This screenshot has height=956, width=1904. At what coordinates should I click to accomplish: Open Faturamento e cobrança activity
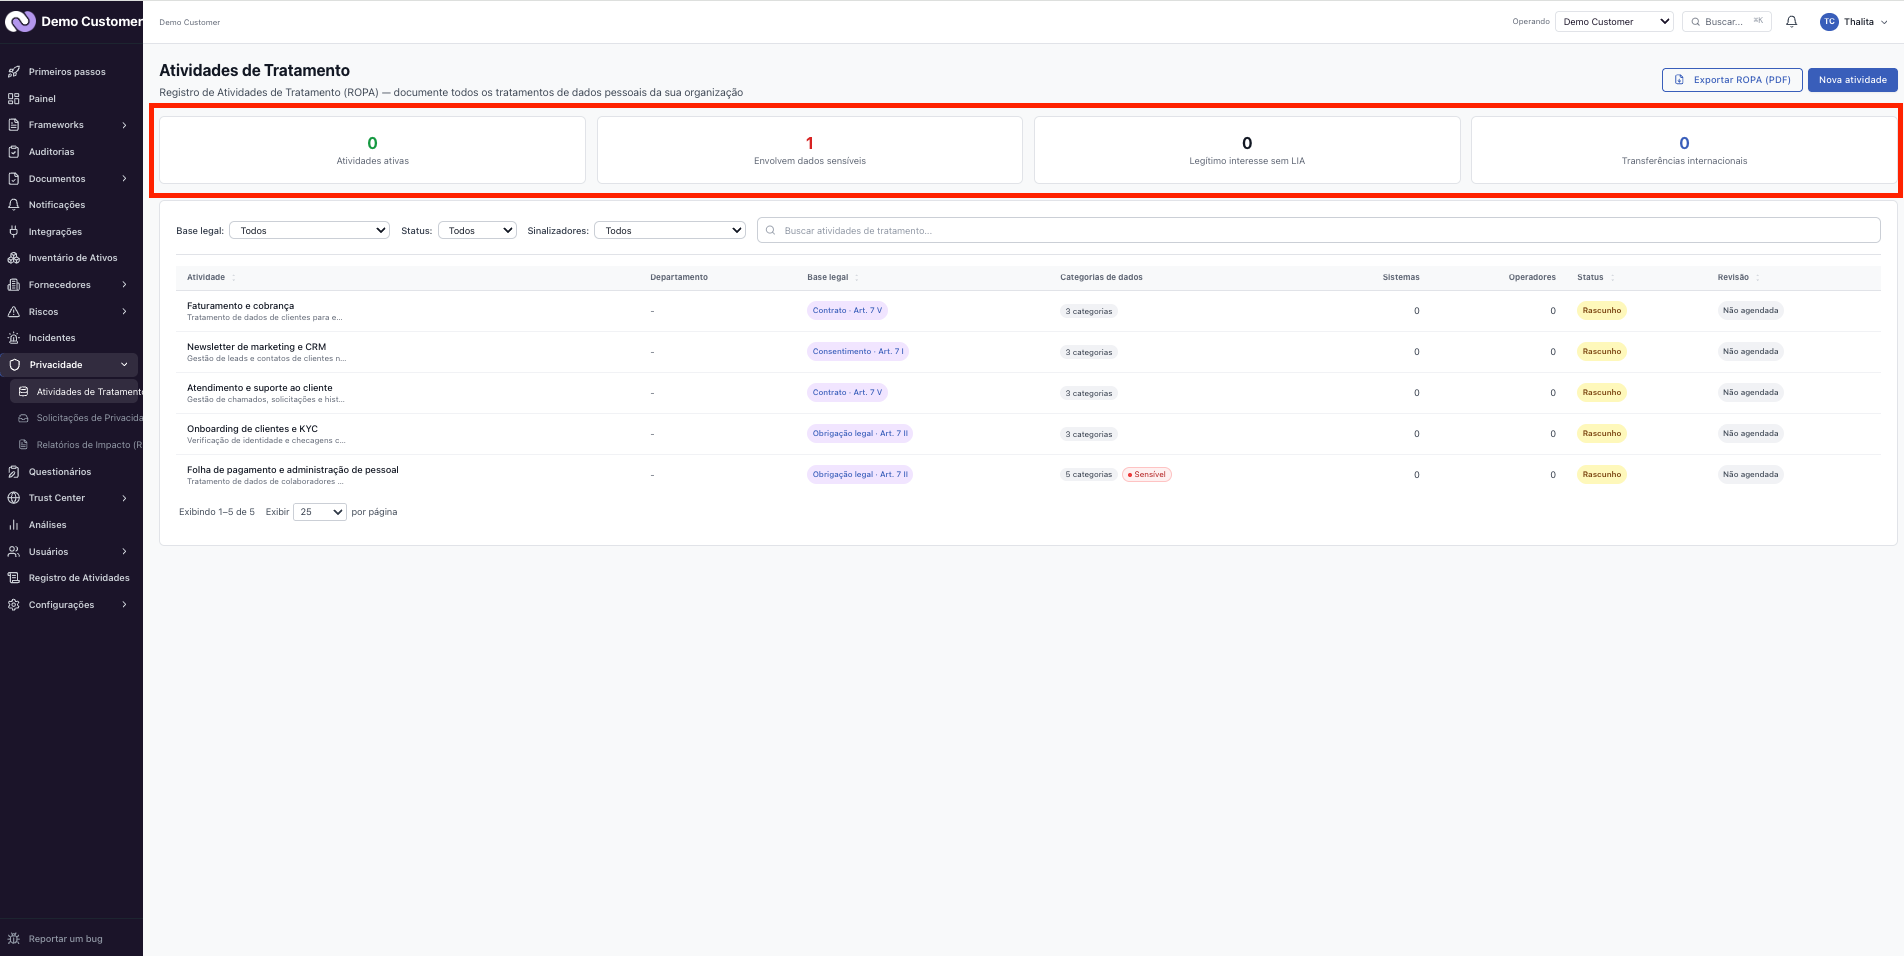[x=240, y=306]
